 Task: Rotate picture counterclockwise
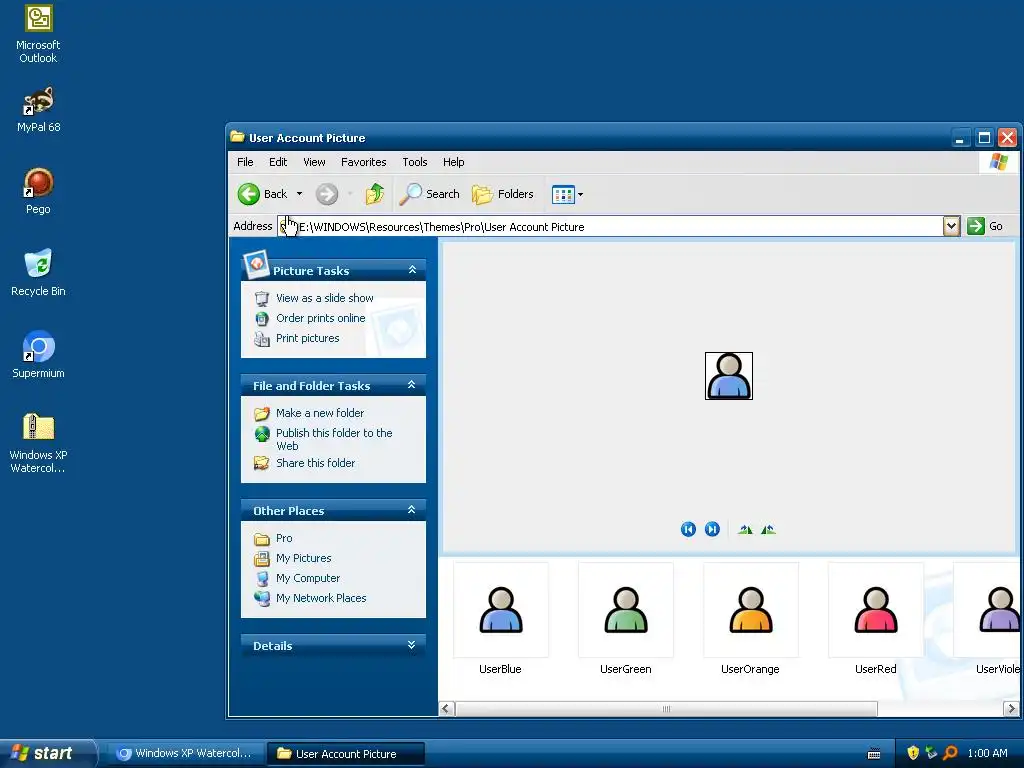(768, 530)
